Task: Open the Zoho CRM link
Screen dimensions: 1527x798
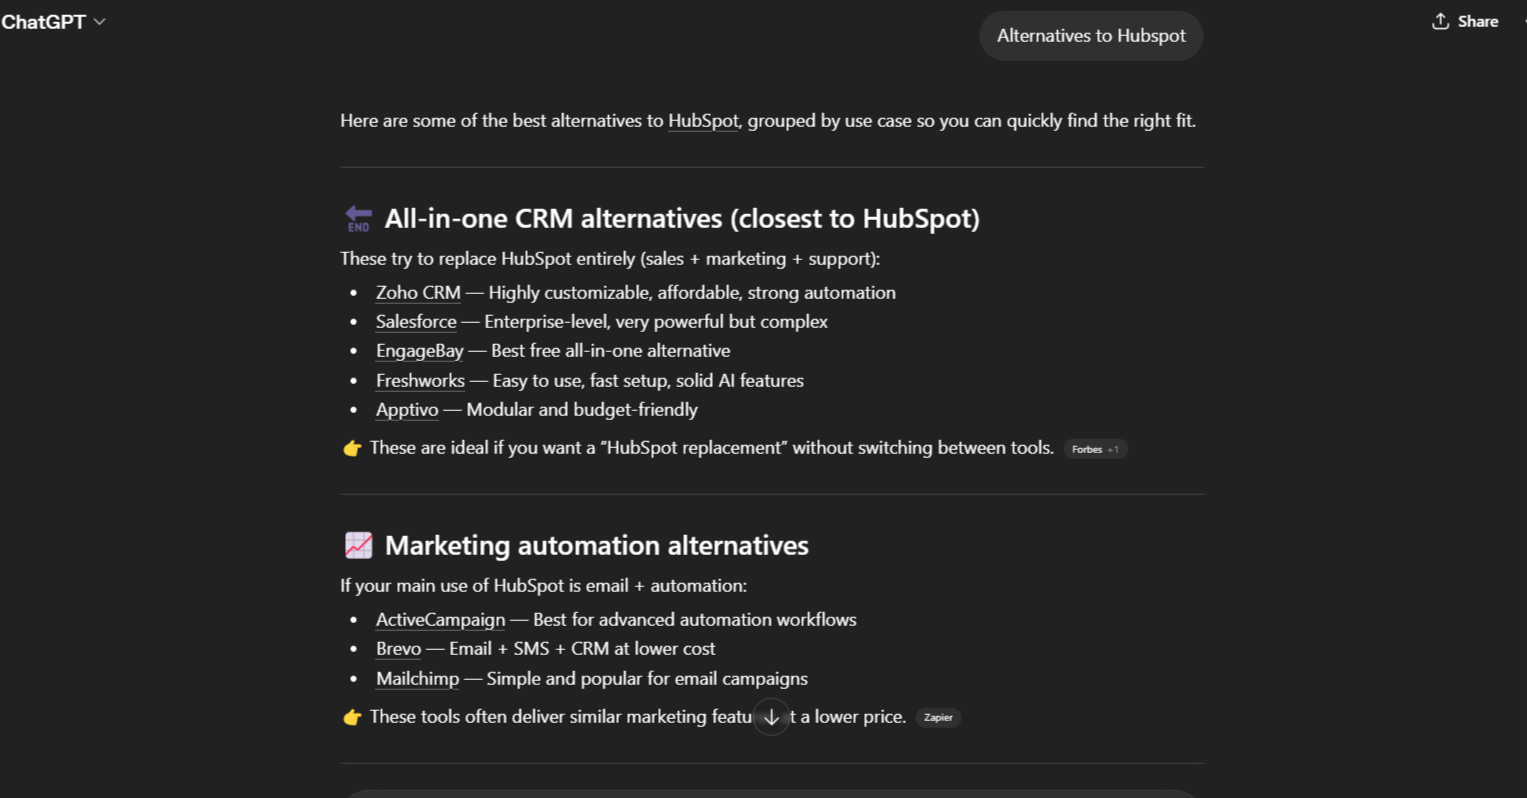Action: (x=417, y=292)
